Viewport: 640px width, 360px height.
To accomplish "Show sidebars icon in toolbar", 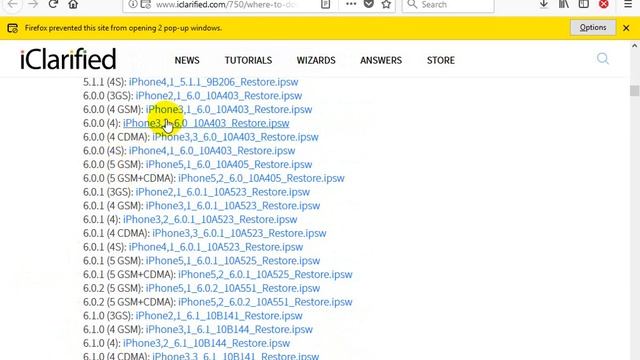I will [x=584, y=4].
